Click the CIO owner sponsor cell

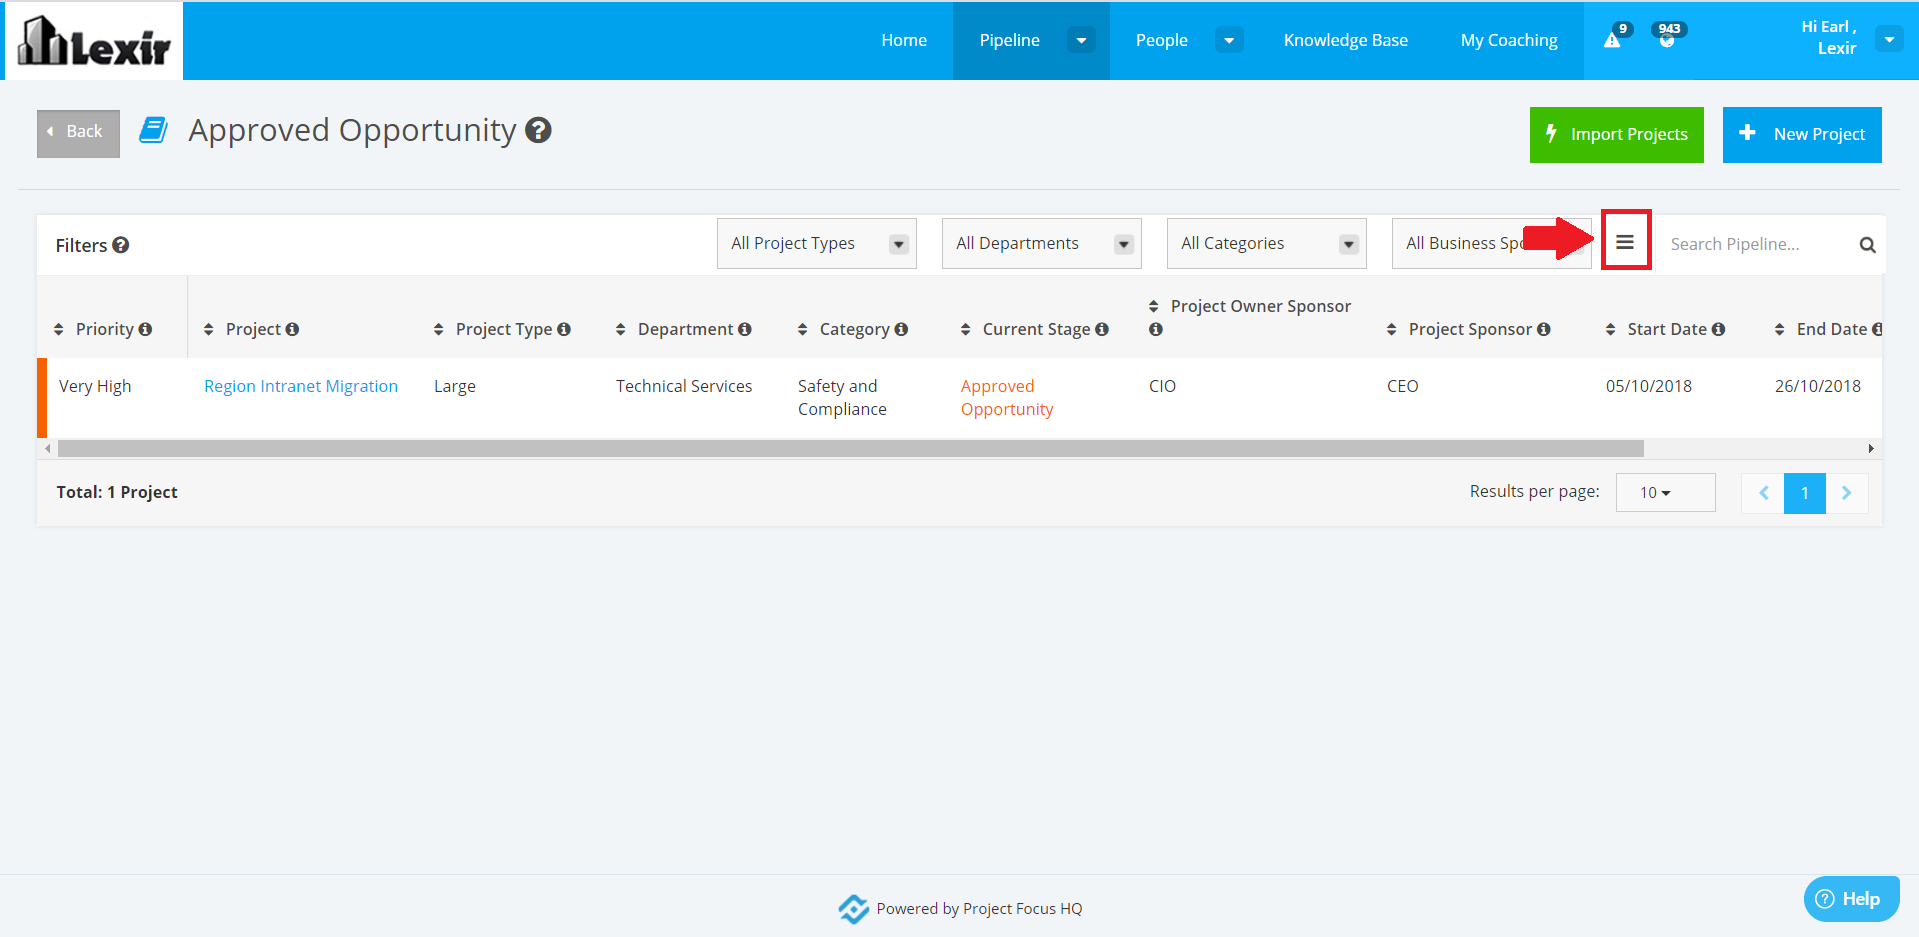[1162, 386]
